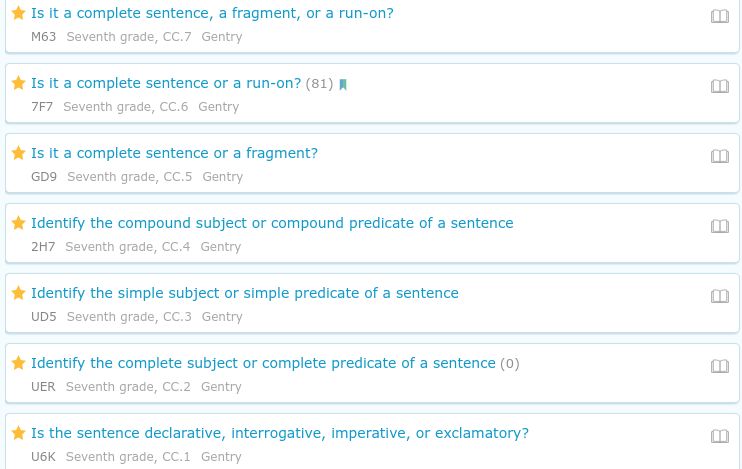The width and height of the screenshot is (742, 469).
Task: Open "Is it a complete sentence or a run-on?"
Action: [x=166, y=83]
